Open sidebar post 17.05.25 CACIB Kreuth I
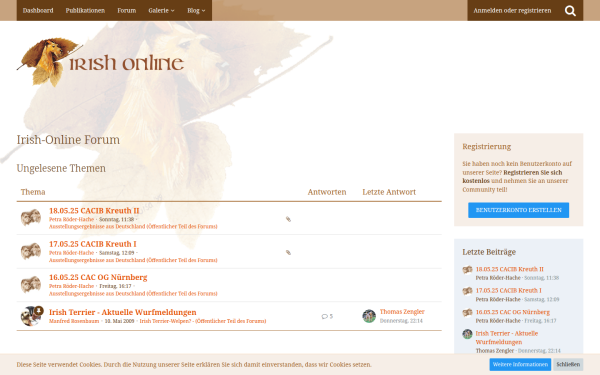600x375 pixels. click(x=508, y=290)
